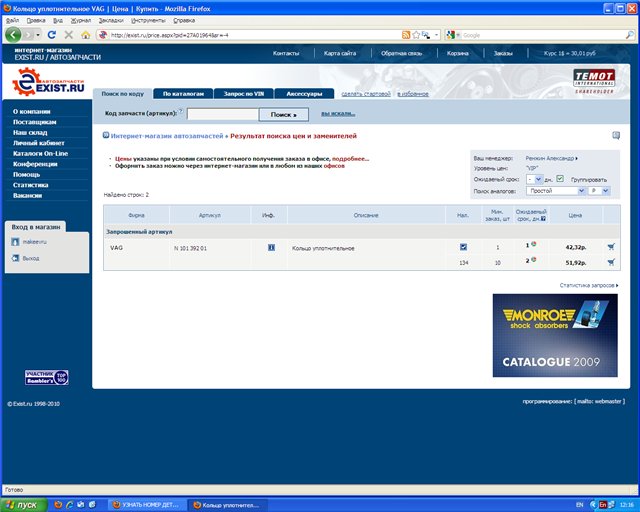The height and width of the screenshot is (512, 640).
Task: Select the Поиск по коду tab
Action: [x=122, y=94]
